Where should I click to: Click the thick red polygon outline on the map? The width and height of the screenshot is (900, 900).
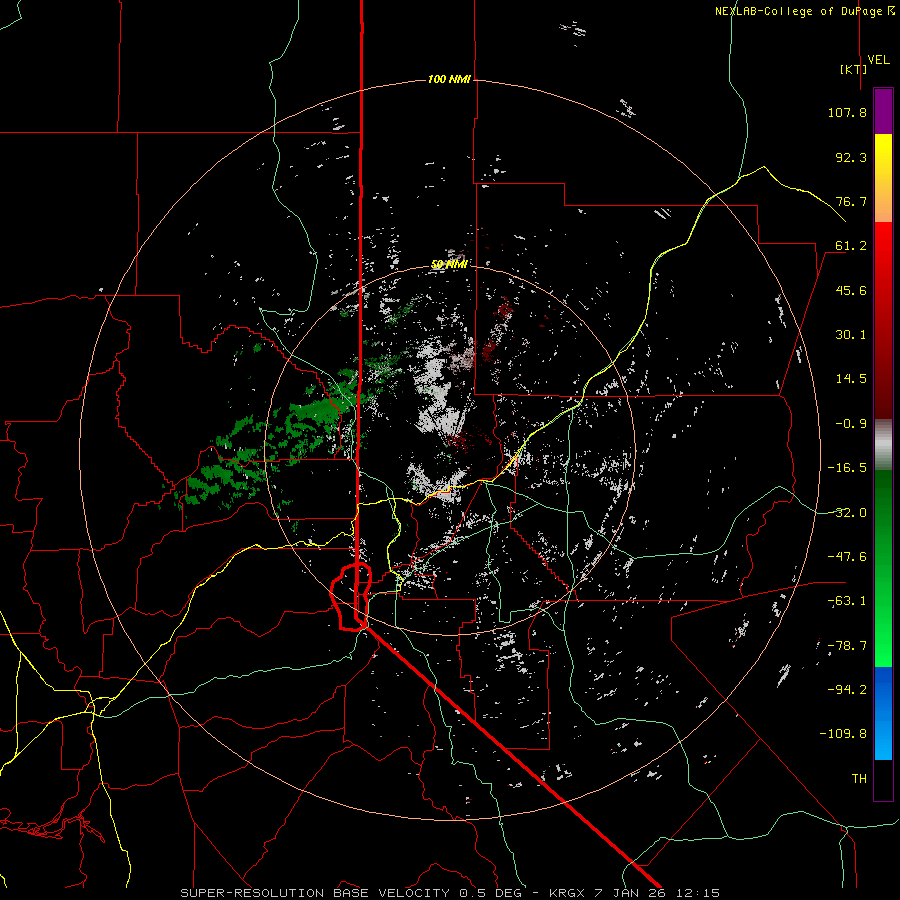351,598
